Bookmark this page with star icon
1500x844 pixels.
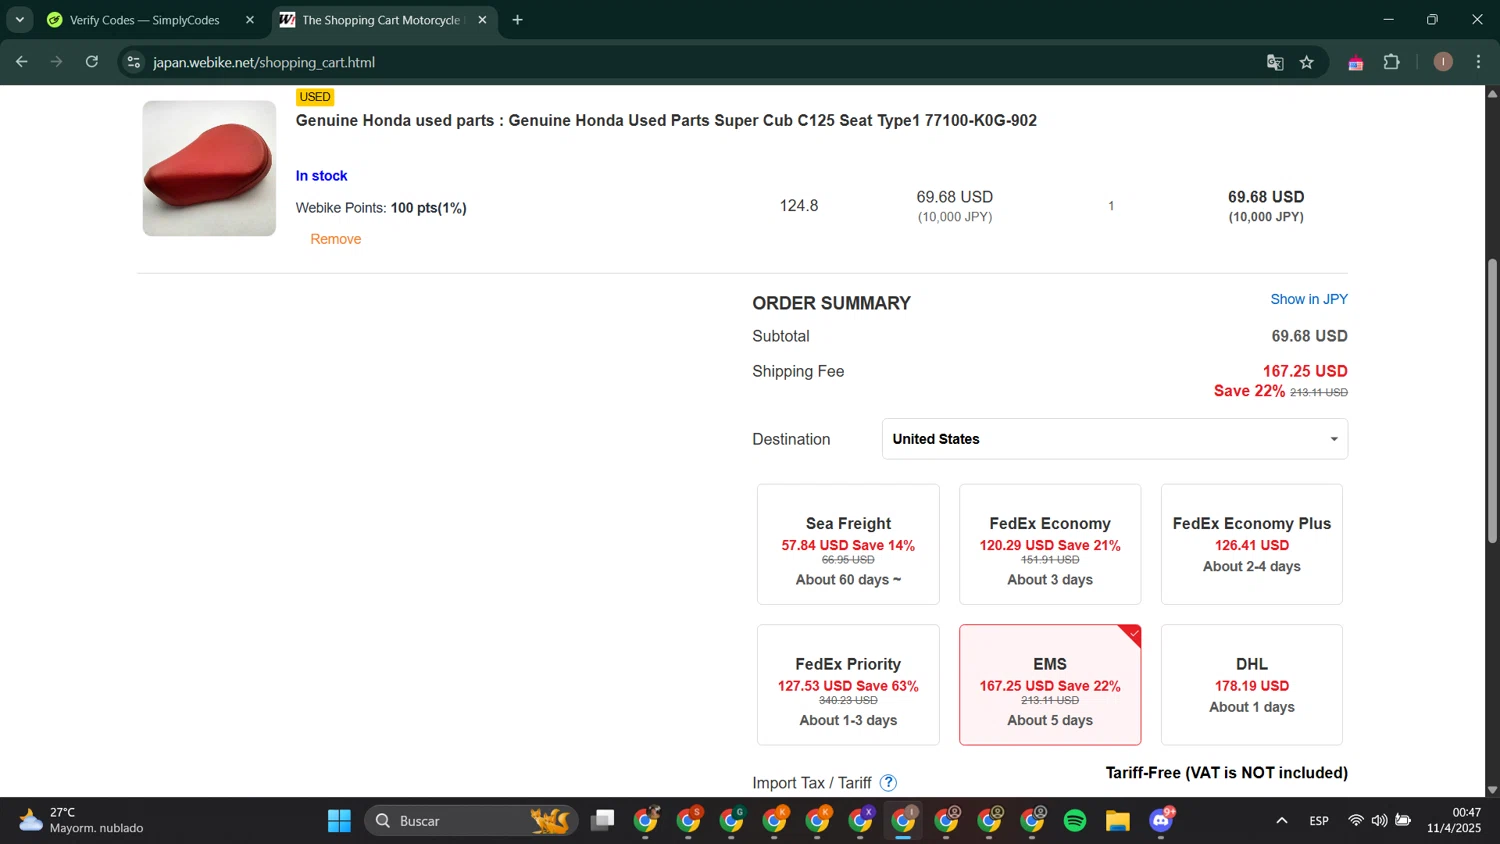click(1307, 62)
